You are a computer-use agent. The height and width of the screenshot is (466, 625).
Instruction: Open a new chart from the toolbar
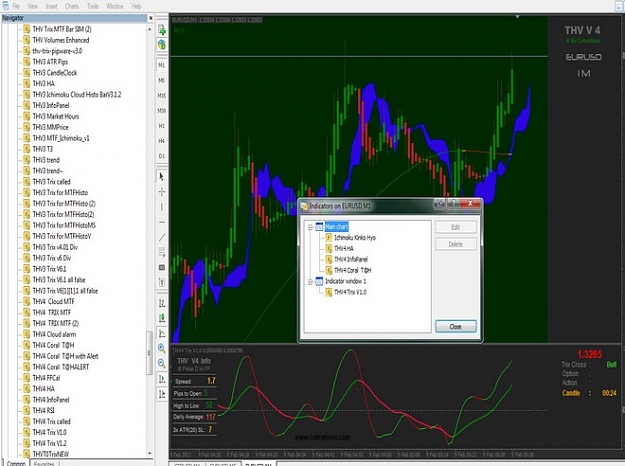click(x=161, y=29)
